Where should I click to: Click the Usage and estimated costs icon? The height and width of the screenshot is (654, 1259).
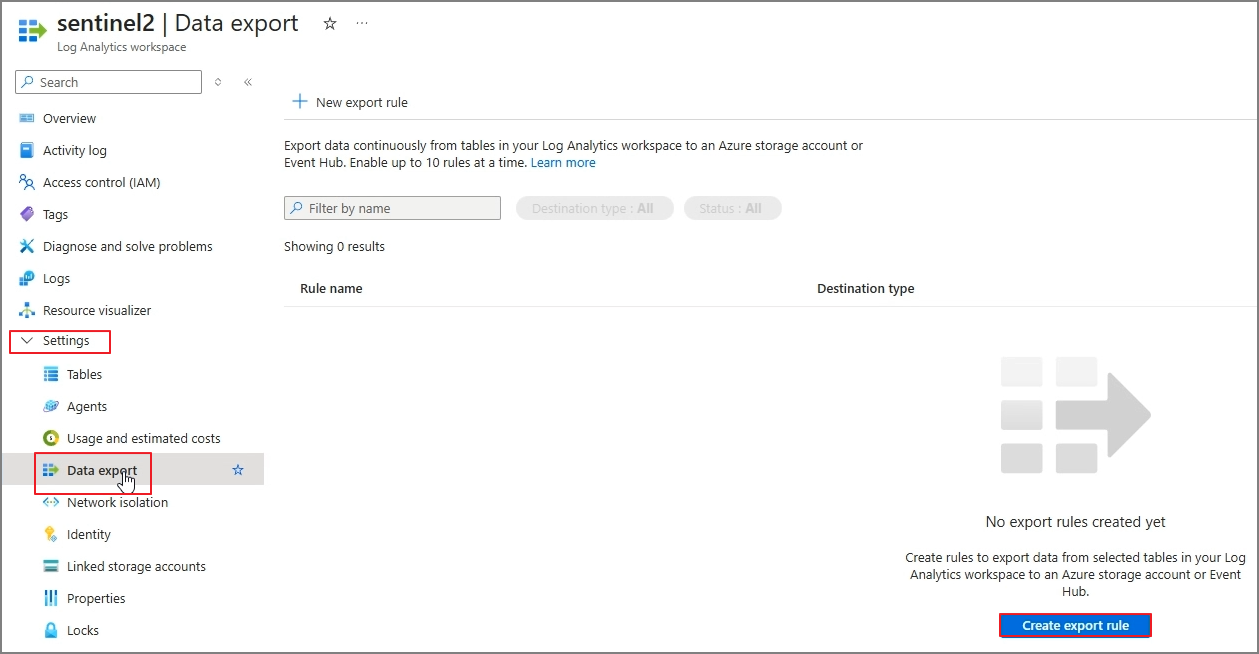(51, 438)
